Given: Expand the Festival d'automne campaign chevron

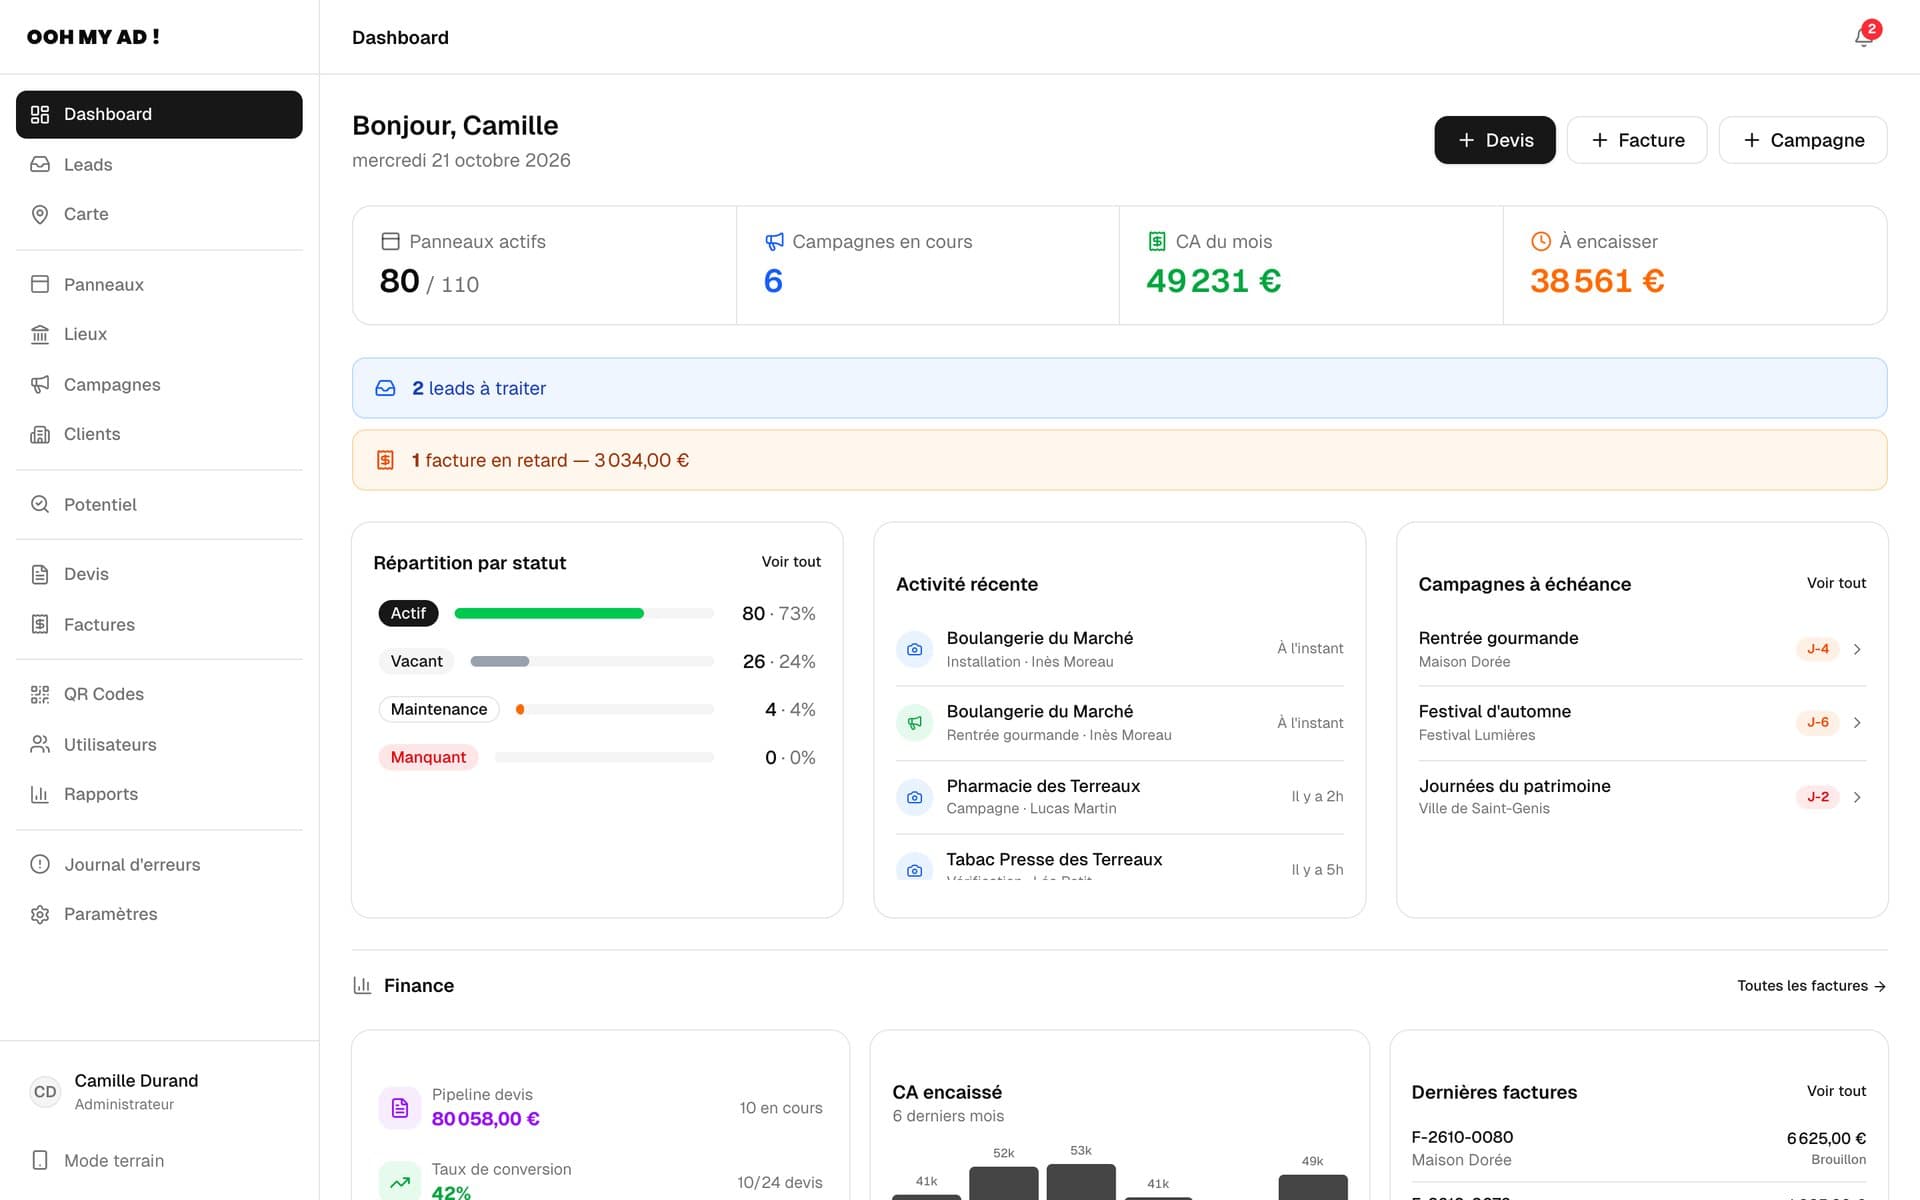Looking at the screenshot, I should point(1857,722).
